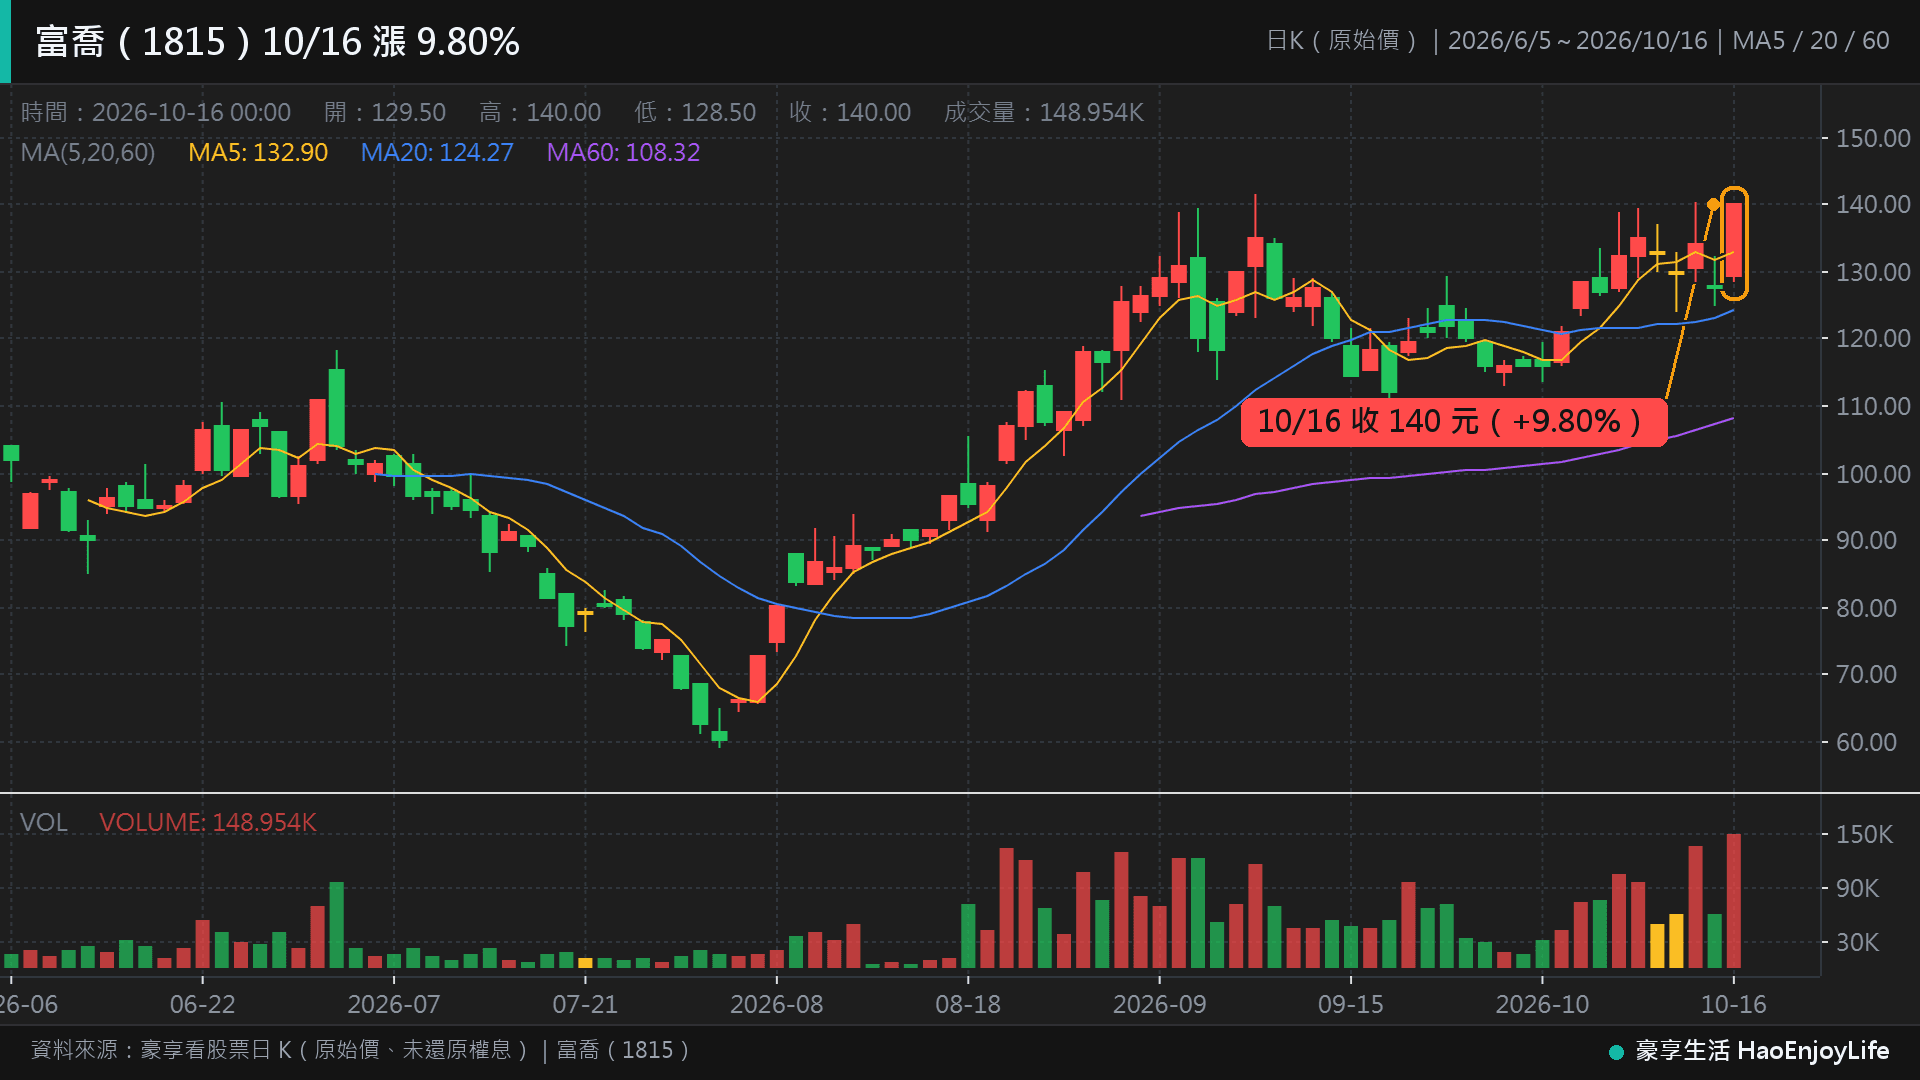Image resolution: width=1920 pixels, height=1080 pixels.
Task: Click the MA(5,20,60) legend label
Action: click(88, 153)
